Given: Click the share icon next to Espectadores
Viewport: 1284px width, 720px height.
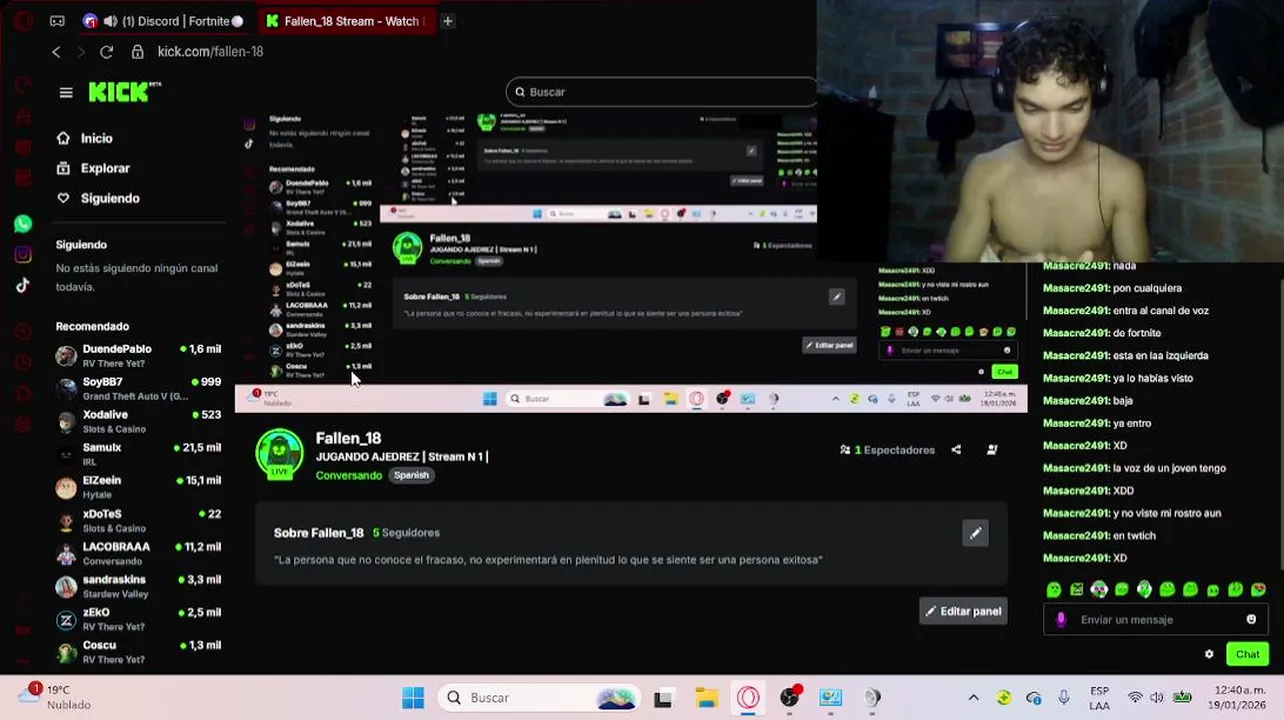Looking at the screenshot, I should (x=956, y=450).
